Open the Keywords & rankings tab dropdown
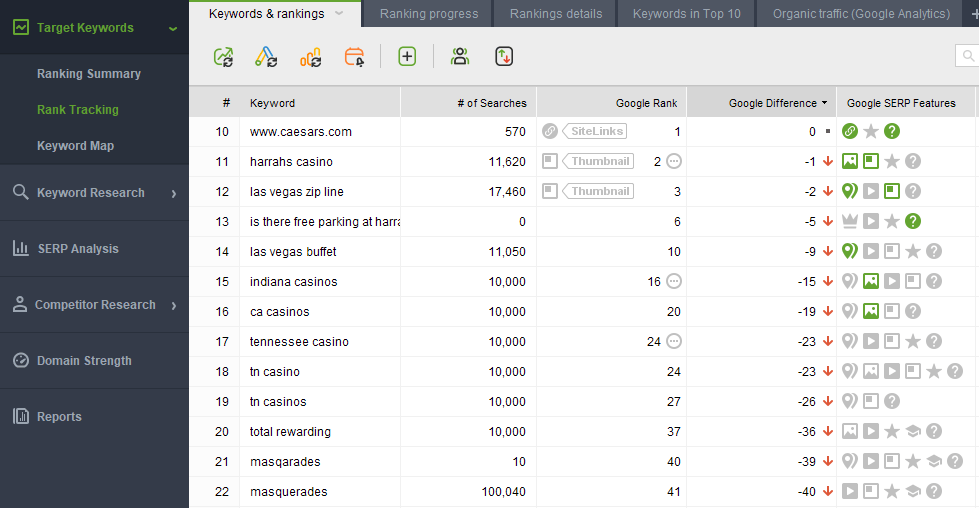The height and width of the screenshot is (508, 979). point(339,13)
